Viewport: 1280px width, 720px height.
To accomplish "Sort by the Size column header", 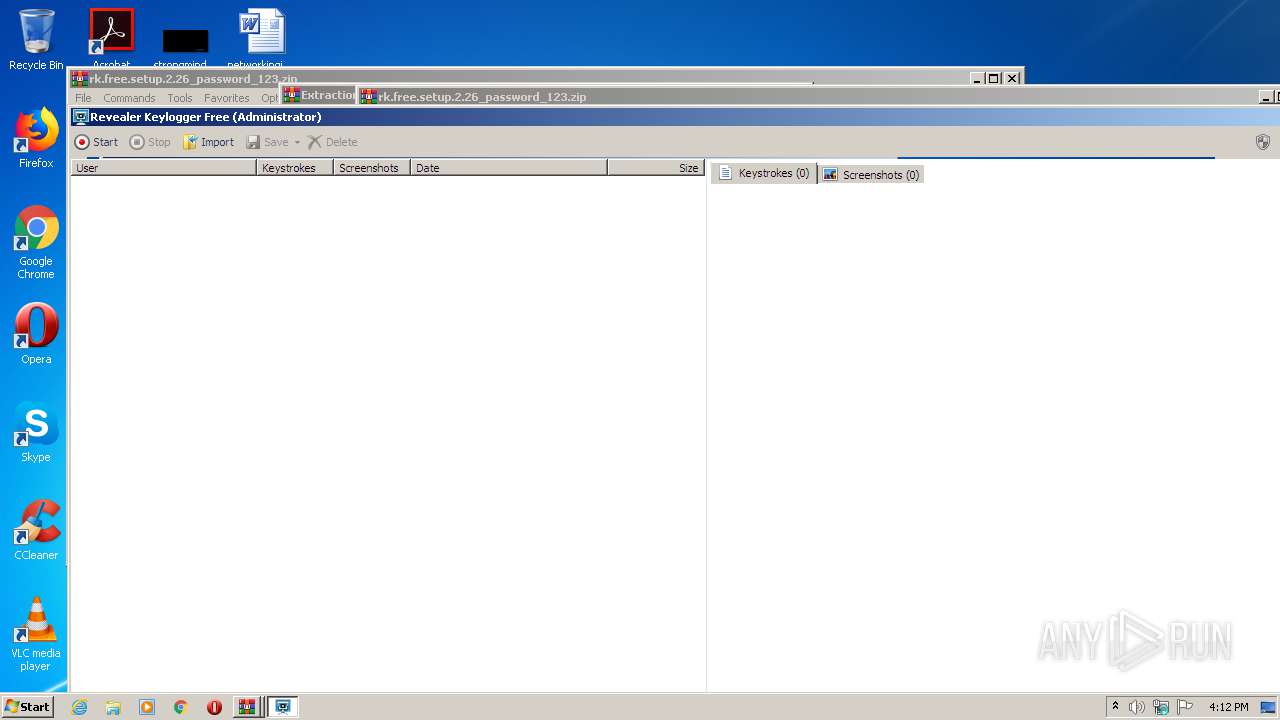I will [655, 168].
